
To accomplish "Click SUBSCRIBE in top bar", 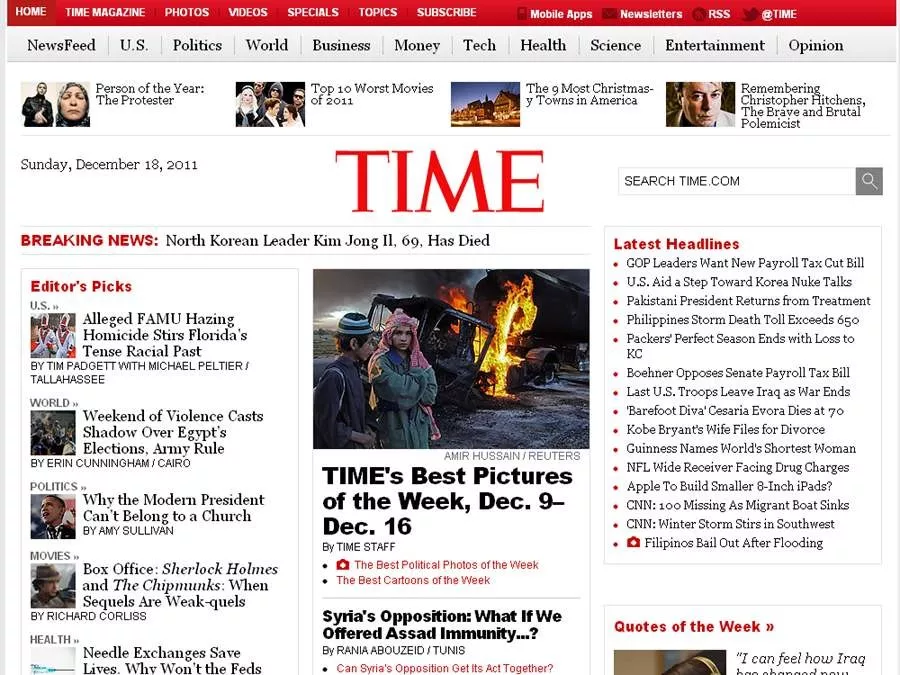I will [447, 12].
